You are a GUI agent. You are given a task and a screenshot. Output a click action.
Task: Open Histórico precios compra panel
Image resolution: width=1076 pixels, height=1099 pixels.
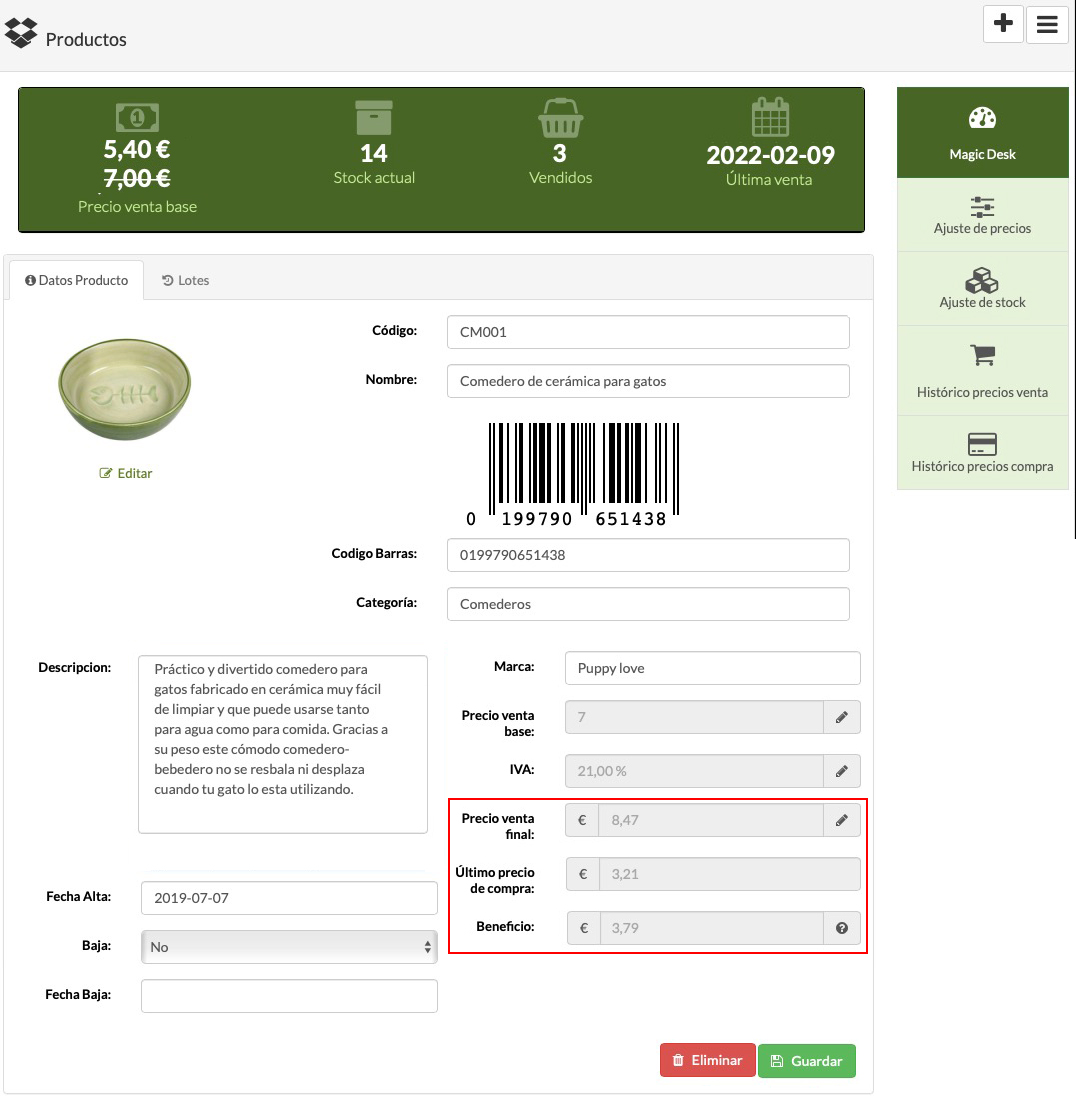point(983,452)
